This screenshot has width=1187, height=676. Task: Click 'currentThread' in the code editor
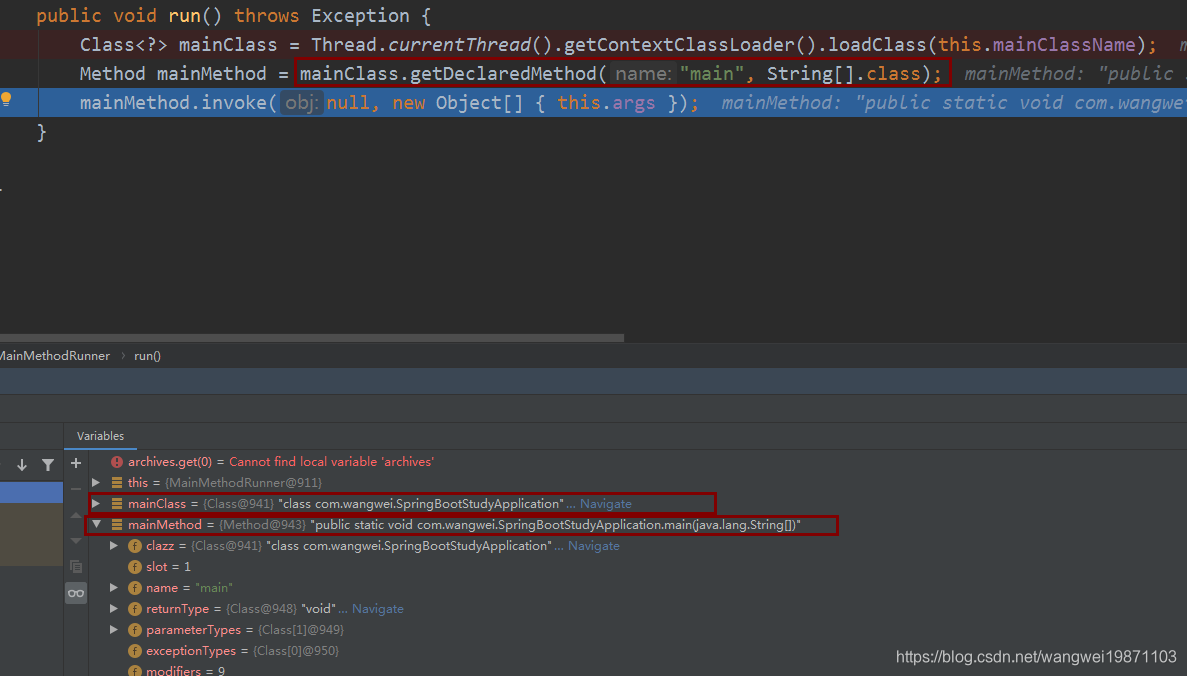pyautogui.click(x=460, y=45)
